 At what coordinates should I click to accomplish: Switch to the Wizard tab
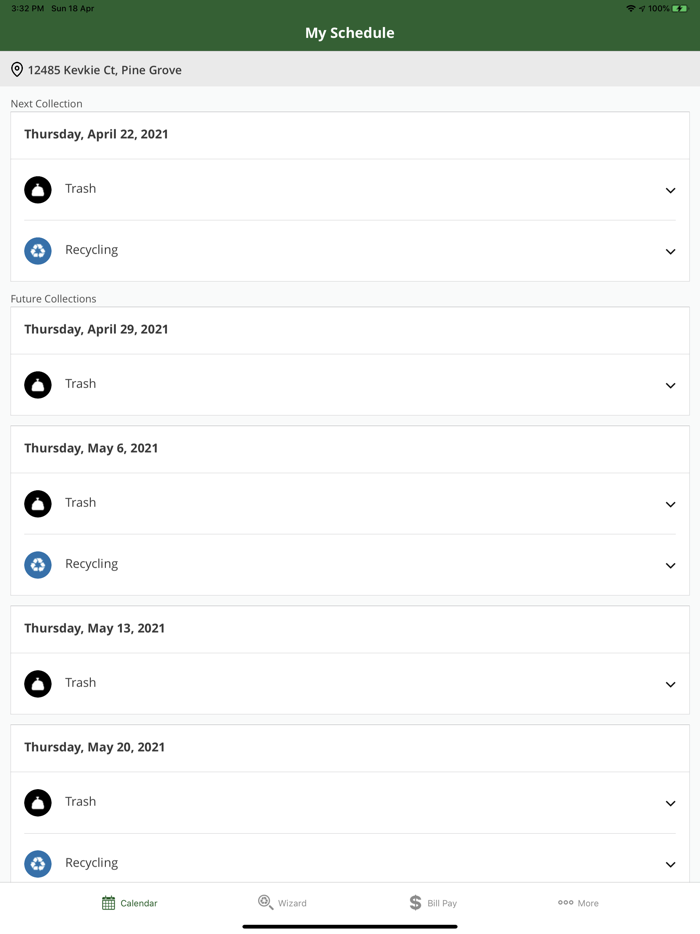[282, 903]
